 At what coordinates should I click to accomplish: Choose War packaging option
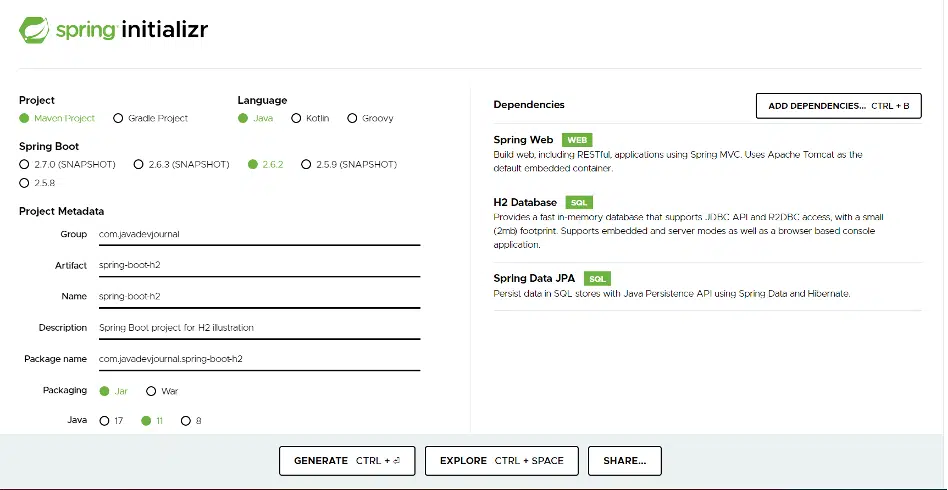(151, 391)
